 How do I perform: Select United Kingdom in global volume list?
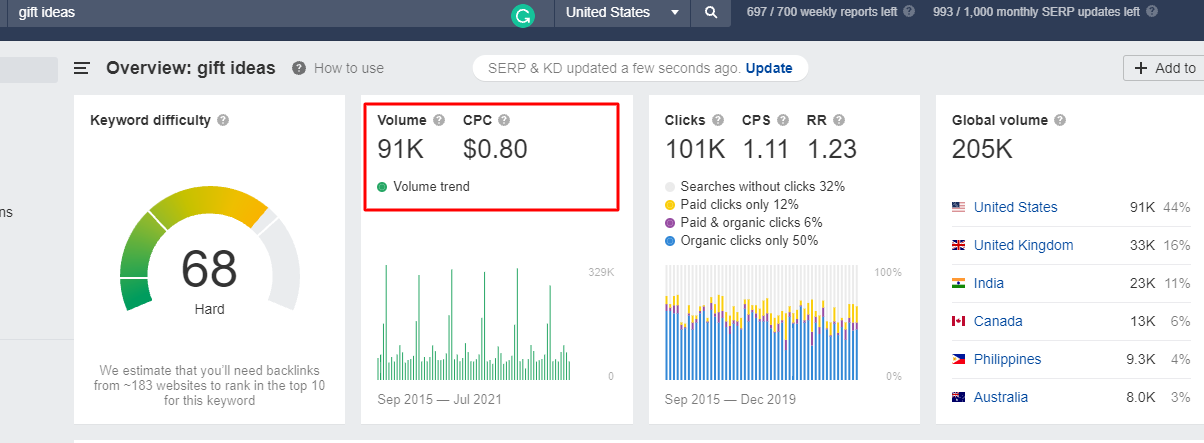tap(1022, 245)
